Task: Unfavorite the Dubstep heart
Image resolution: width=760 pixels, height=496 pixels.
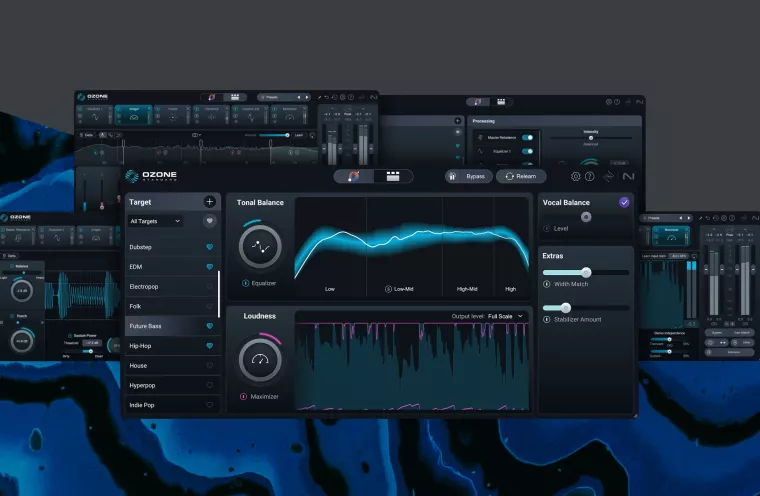Action: tap(209, 247)
